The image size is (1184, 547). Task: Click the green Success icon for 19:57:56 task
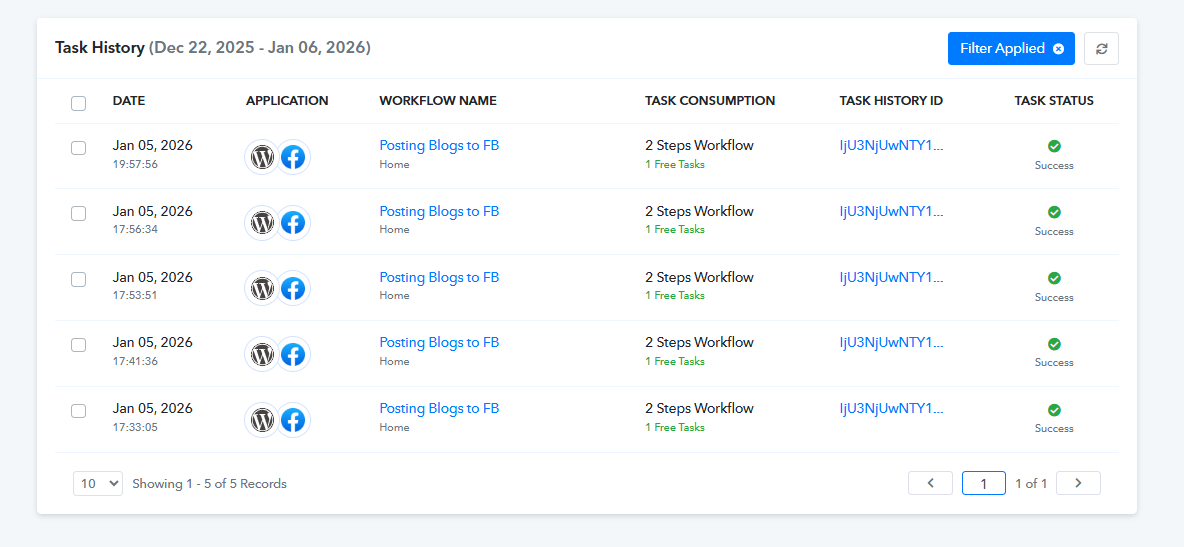click(1054, 146)
